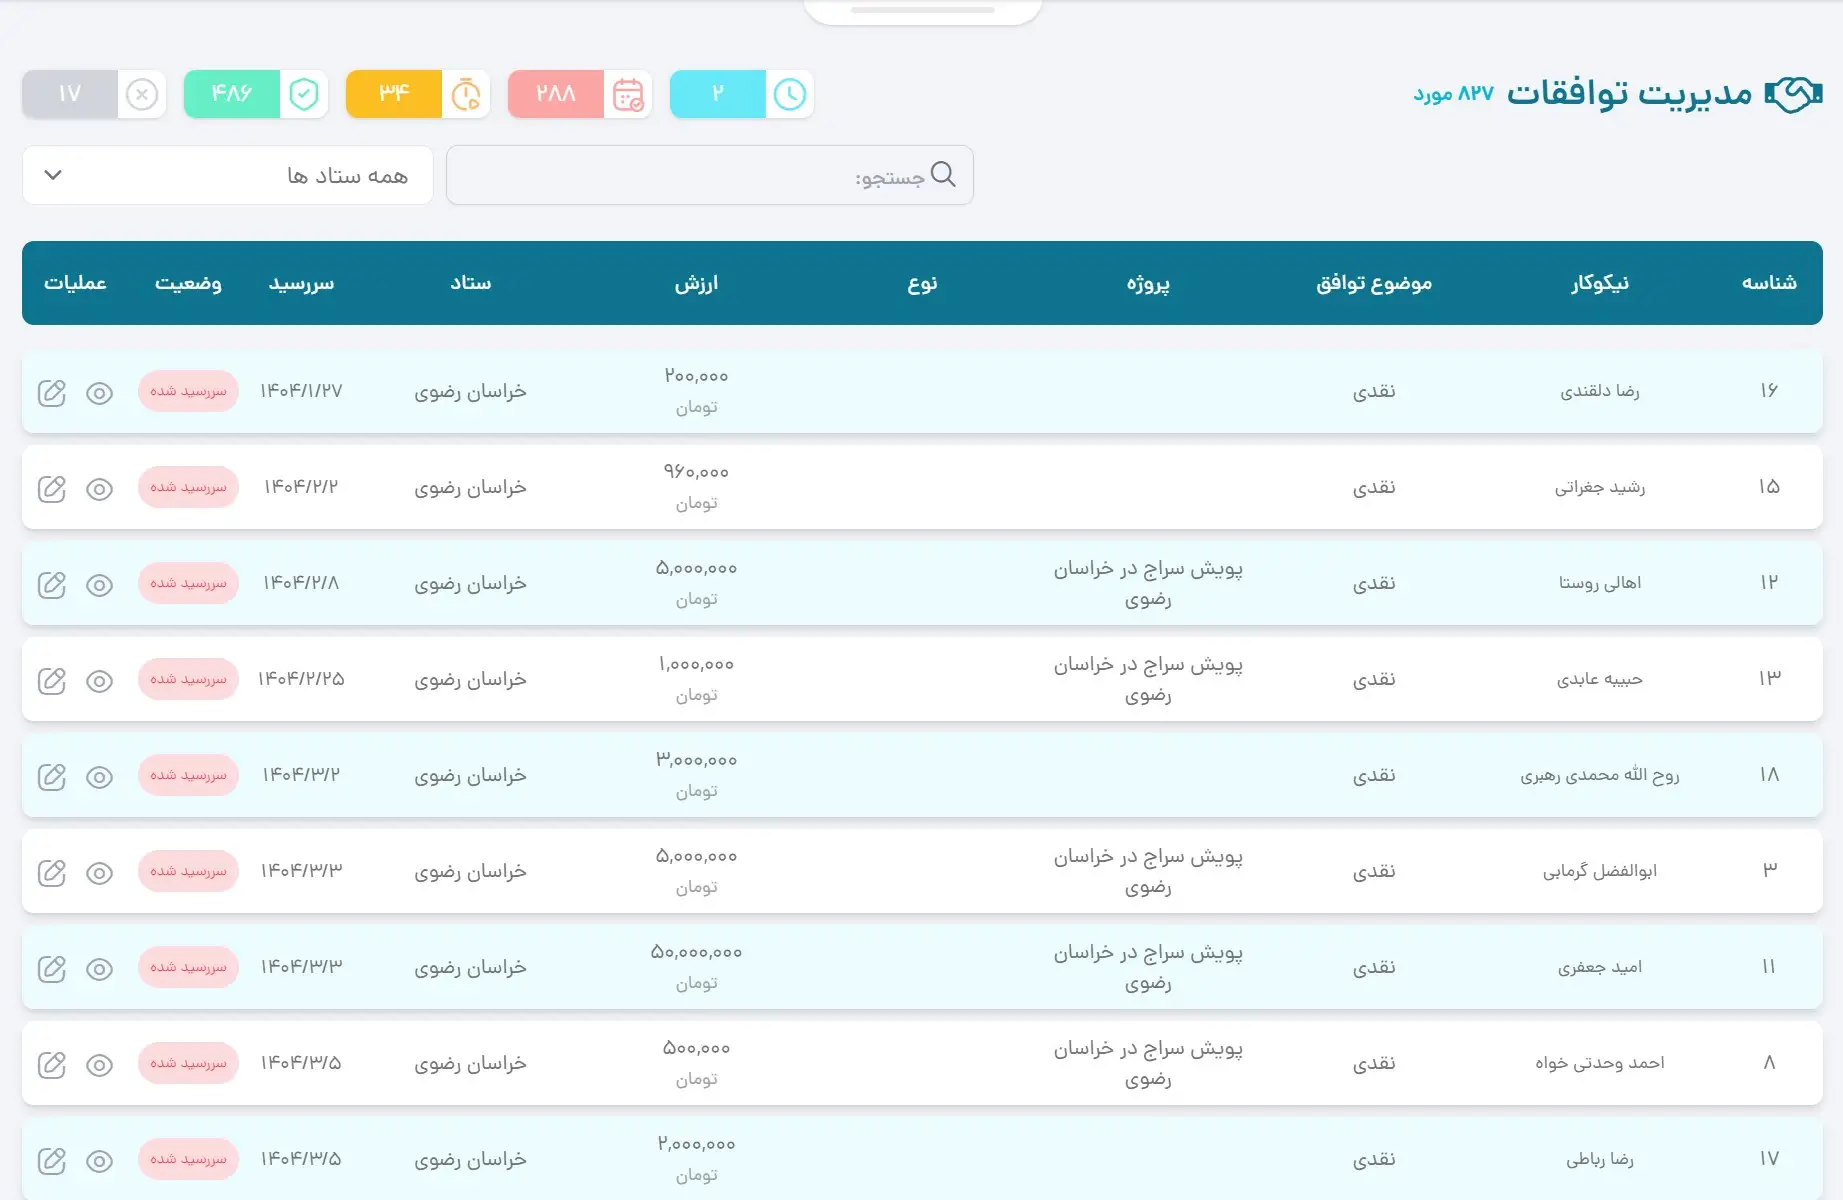Viewport: 1843px width, 1200px height.
Task: Click the stopwatch icon filter showing ۳۴
Action: pyautogui.click(x=465, y=94)
